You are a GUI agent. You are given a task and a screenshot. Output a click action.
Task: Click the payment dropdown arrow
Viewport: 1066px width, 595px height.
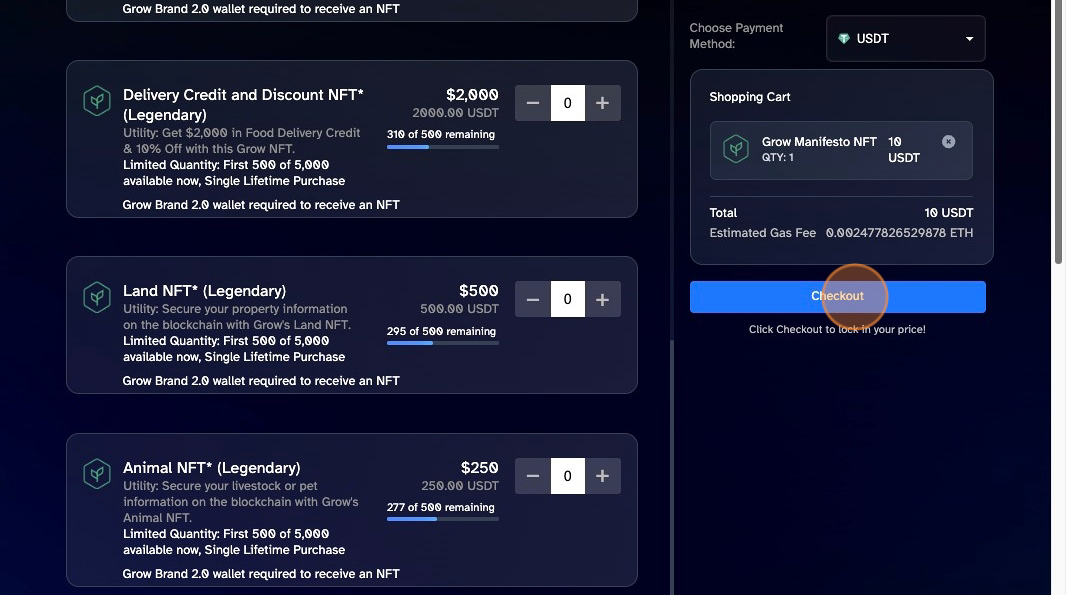click(969, 39)
